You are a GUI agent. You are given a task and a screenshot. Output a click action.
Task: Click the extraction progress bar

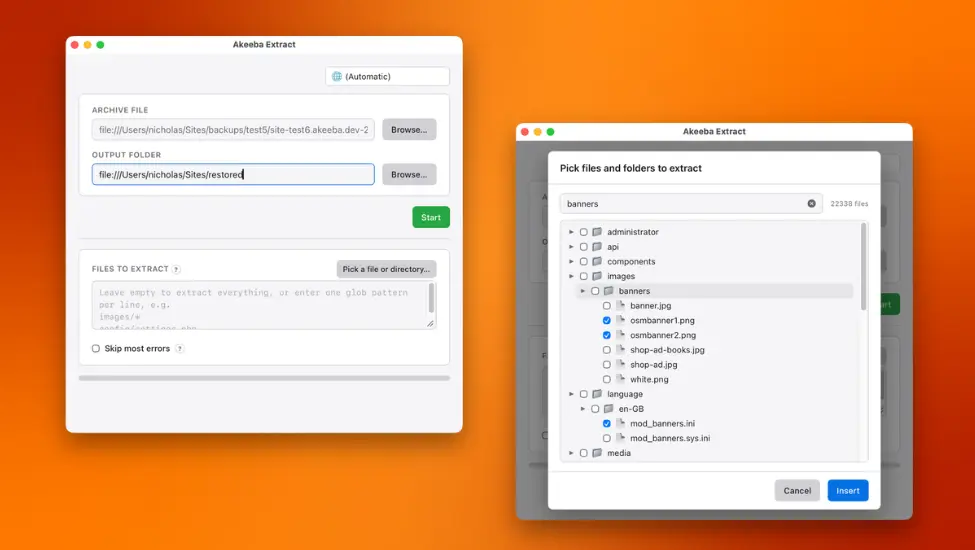point(264,378)
